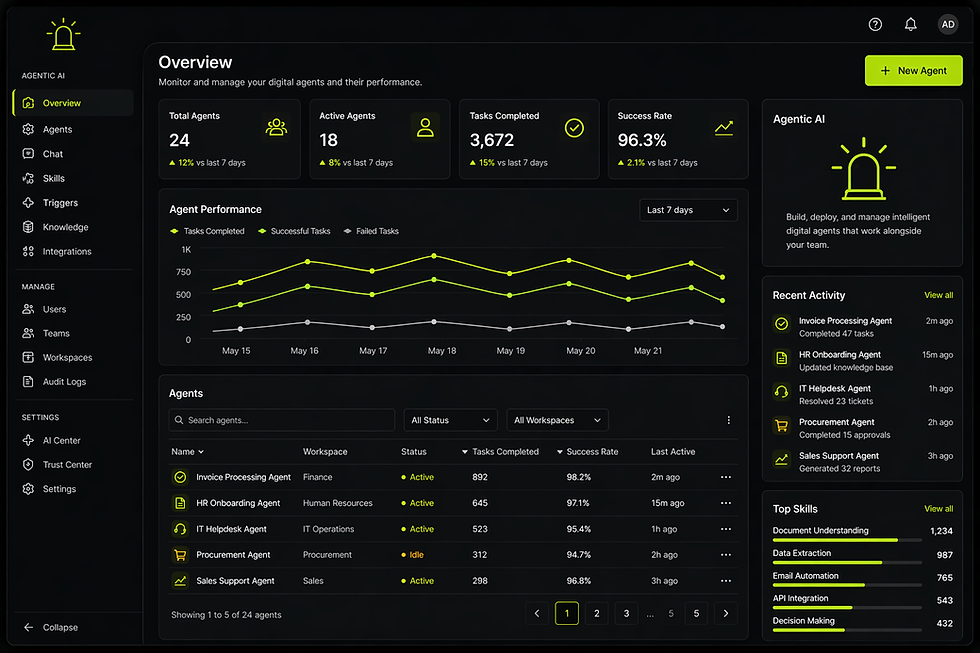Open more options for Invoice Processing Agent

point(726,477)
